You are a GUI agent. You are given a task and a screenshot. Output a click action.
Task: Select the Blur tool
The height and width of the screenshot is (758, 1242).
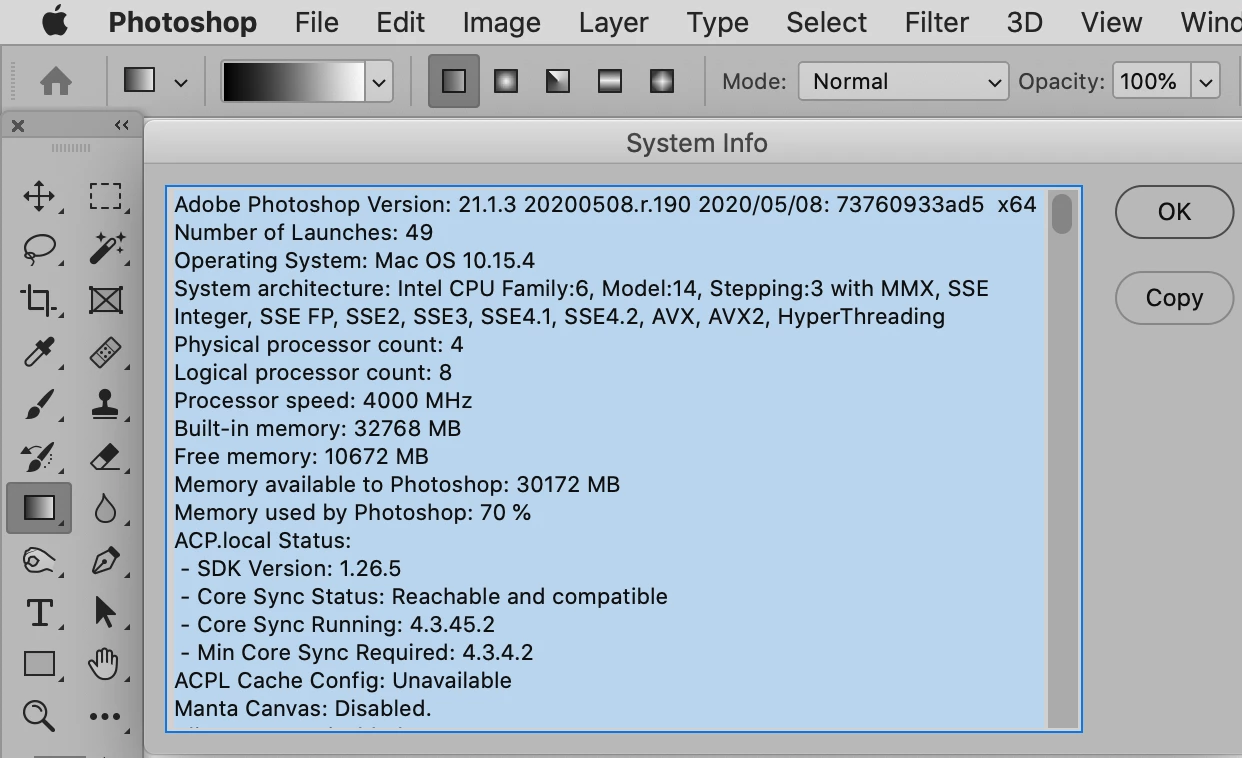click(105, 509)
